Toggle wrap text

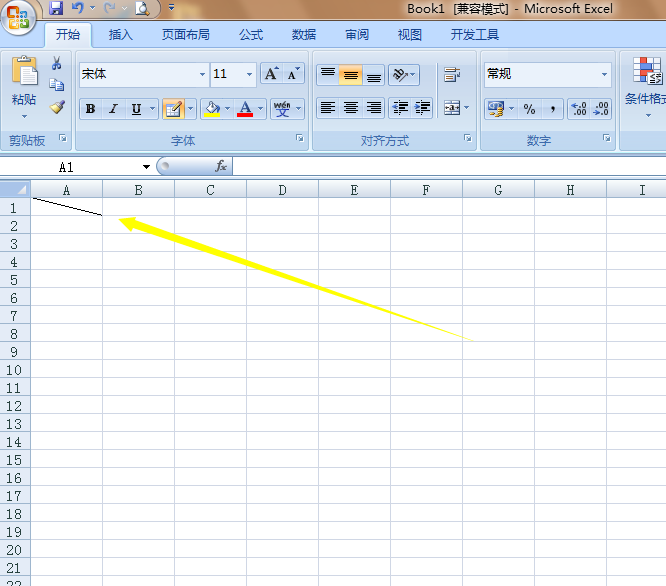tap(452, 75)
